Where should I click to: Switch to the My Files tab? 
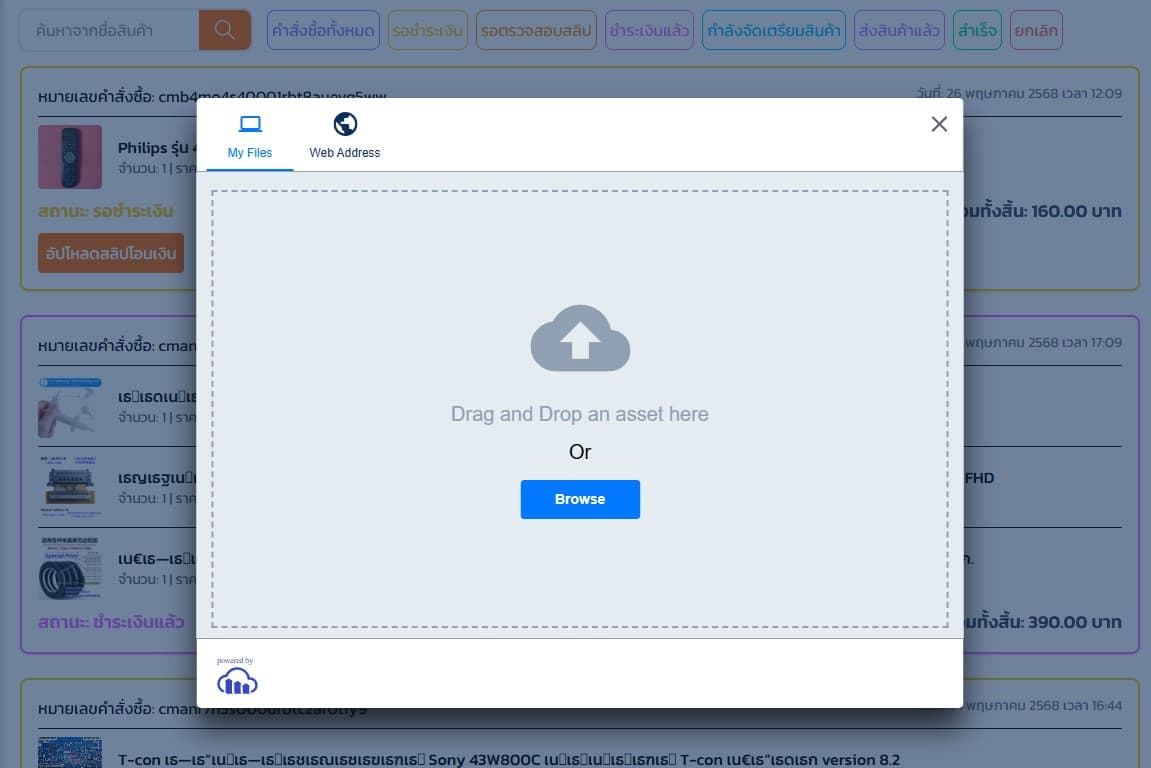click(x=250, y=137)
